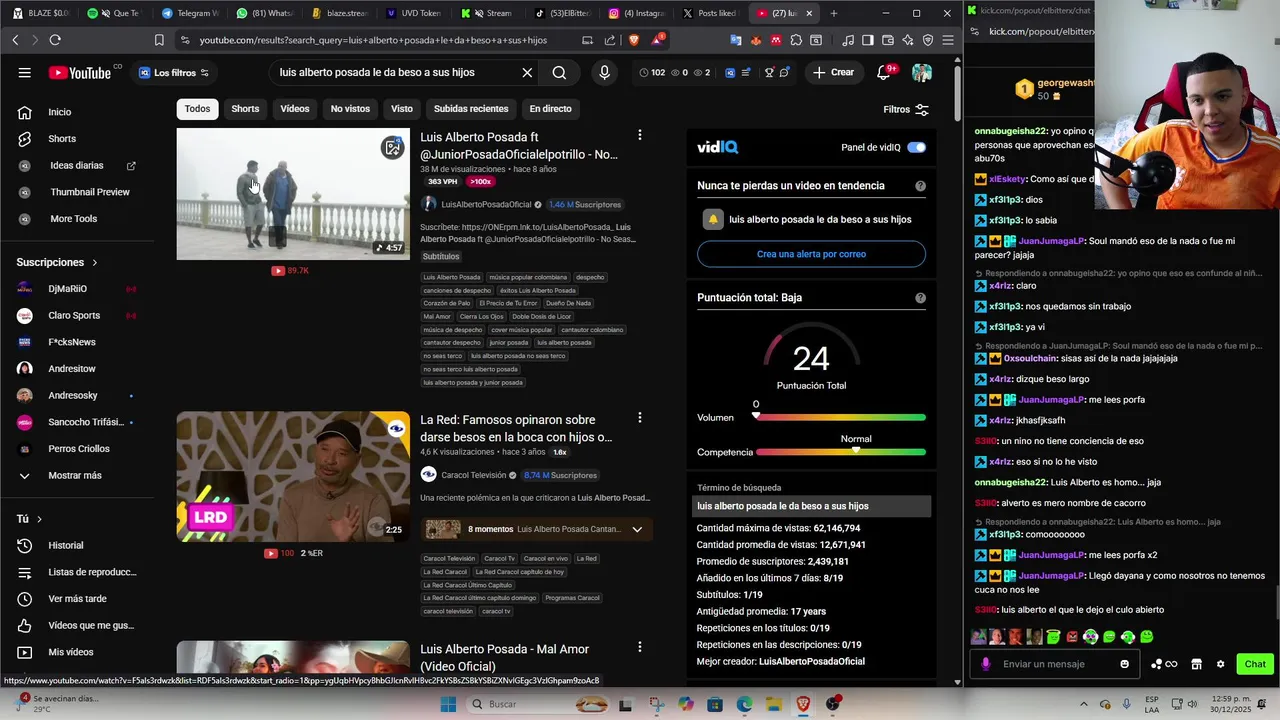Open more options for Mal Amor video

click(x=640, y=647)
